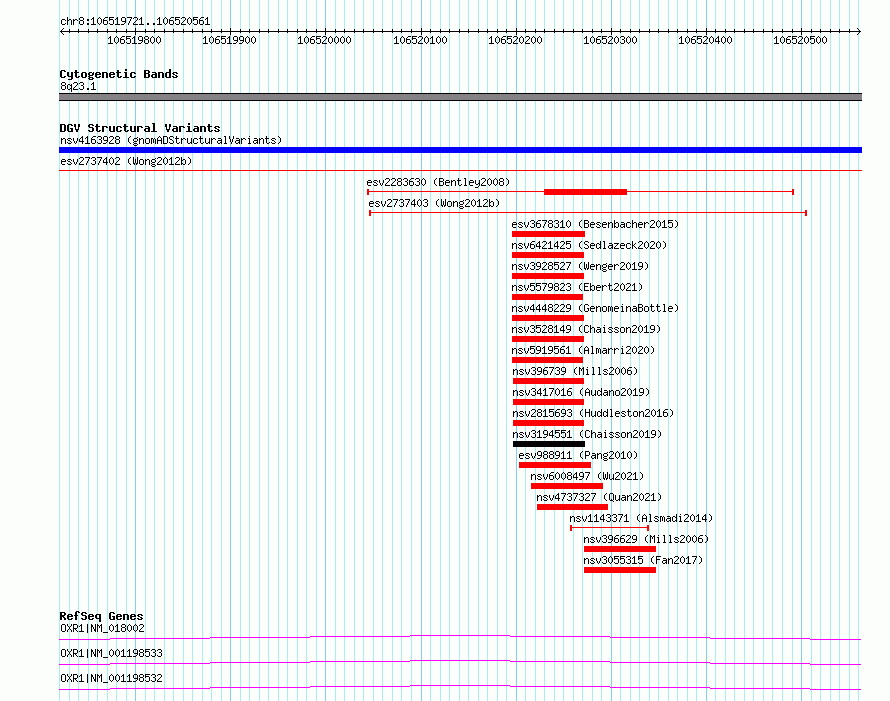The image size is (890, 701).
Task: Click the esv2737403 thin red span line
Action: pos(588,213)
